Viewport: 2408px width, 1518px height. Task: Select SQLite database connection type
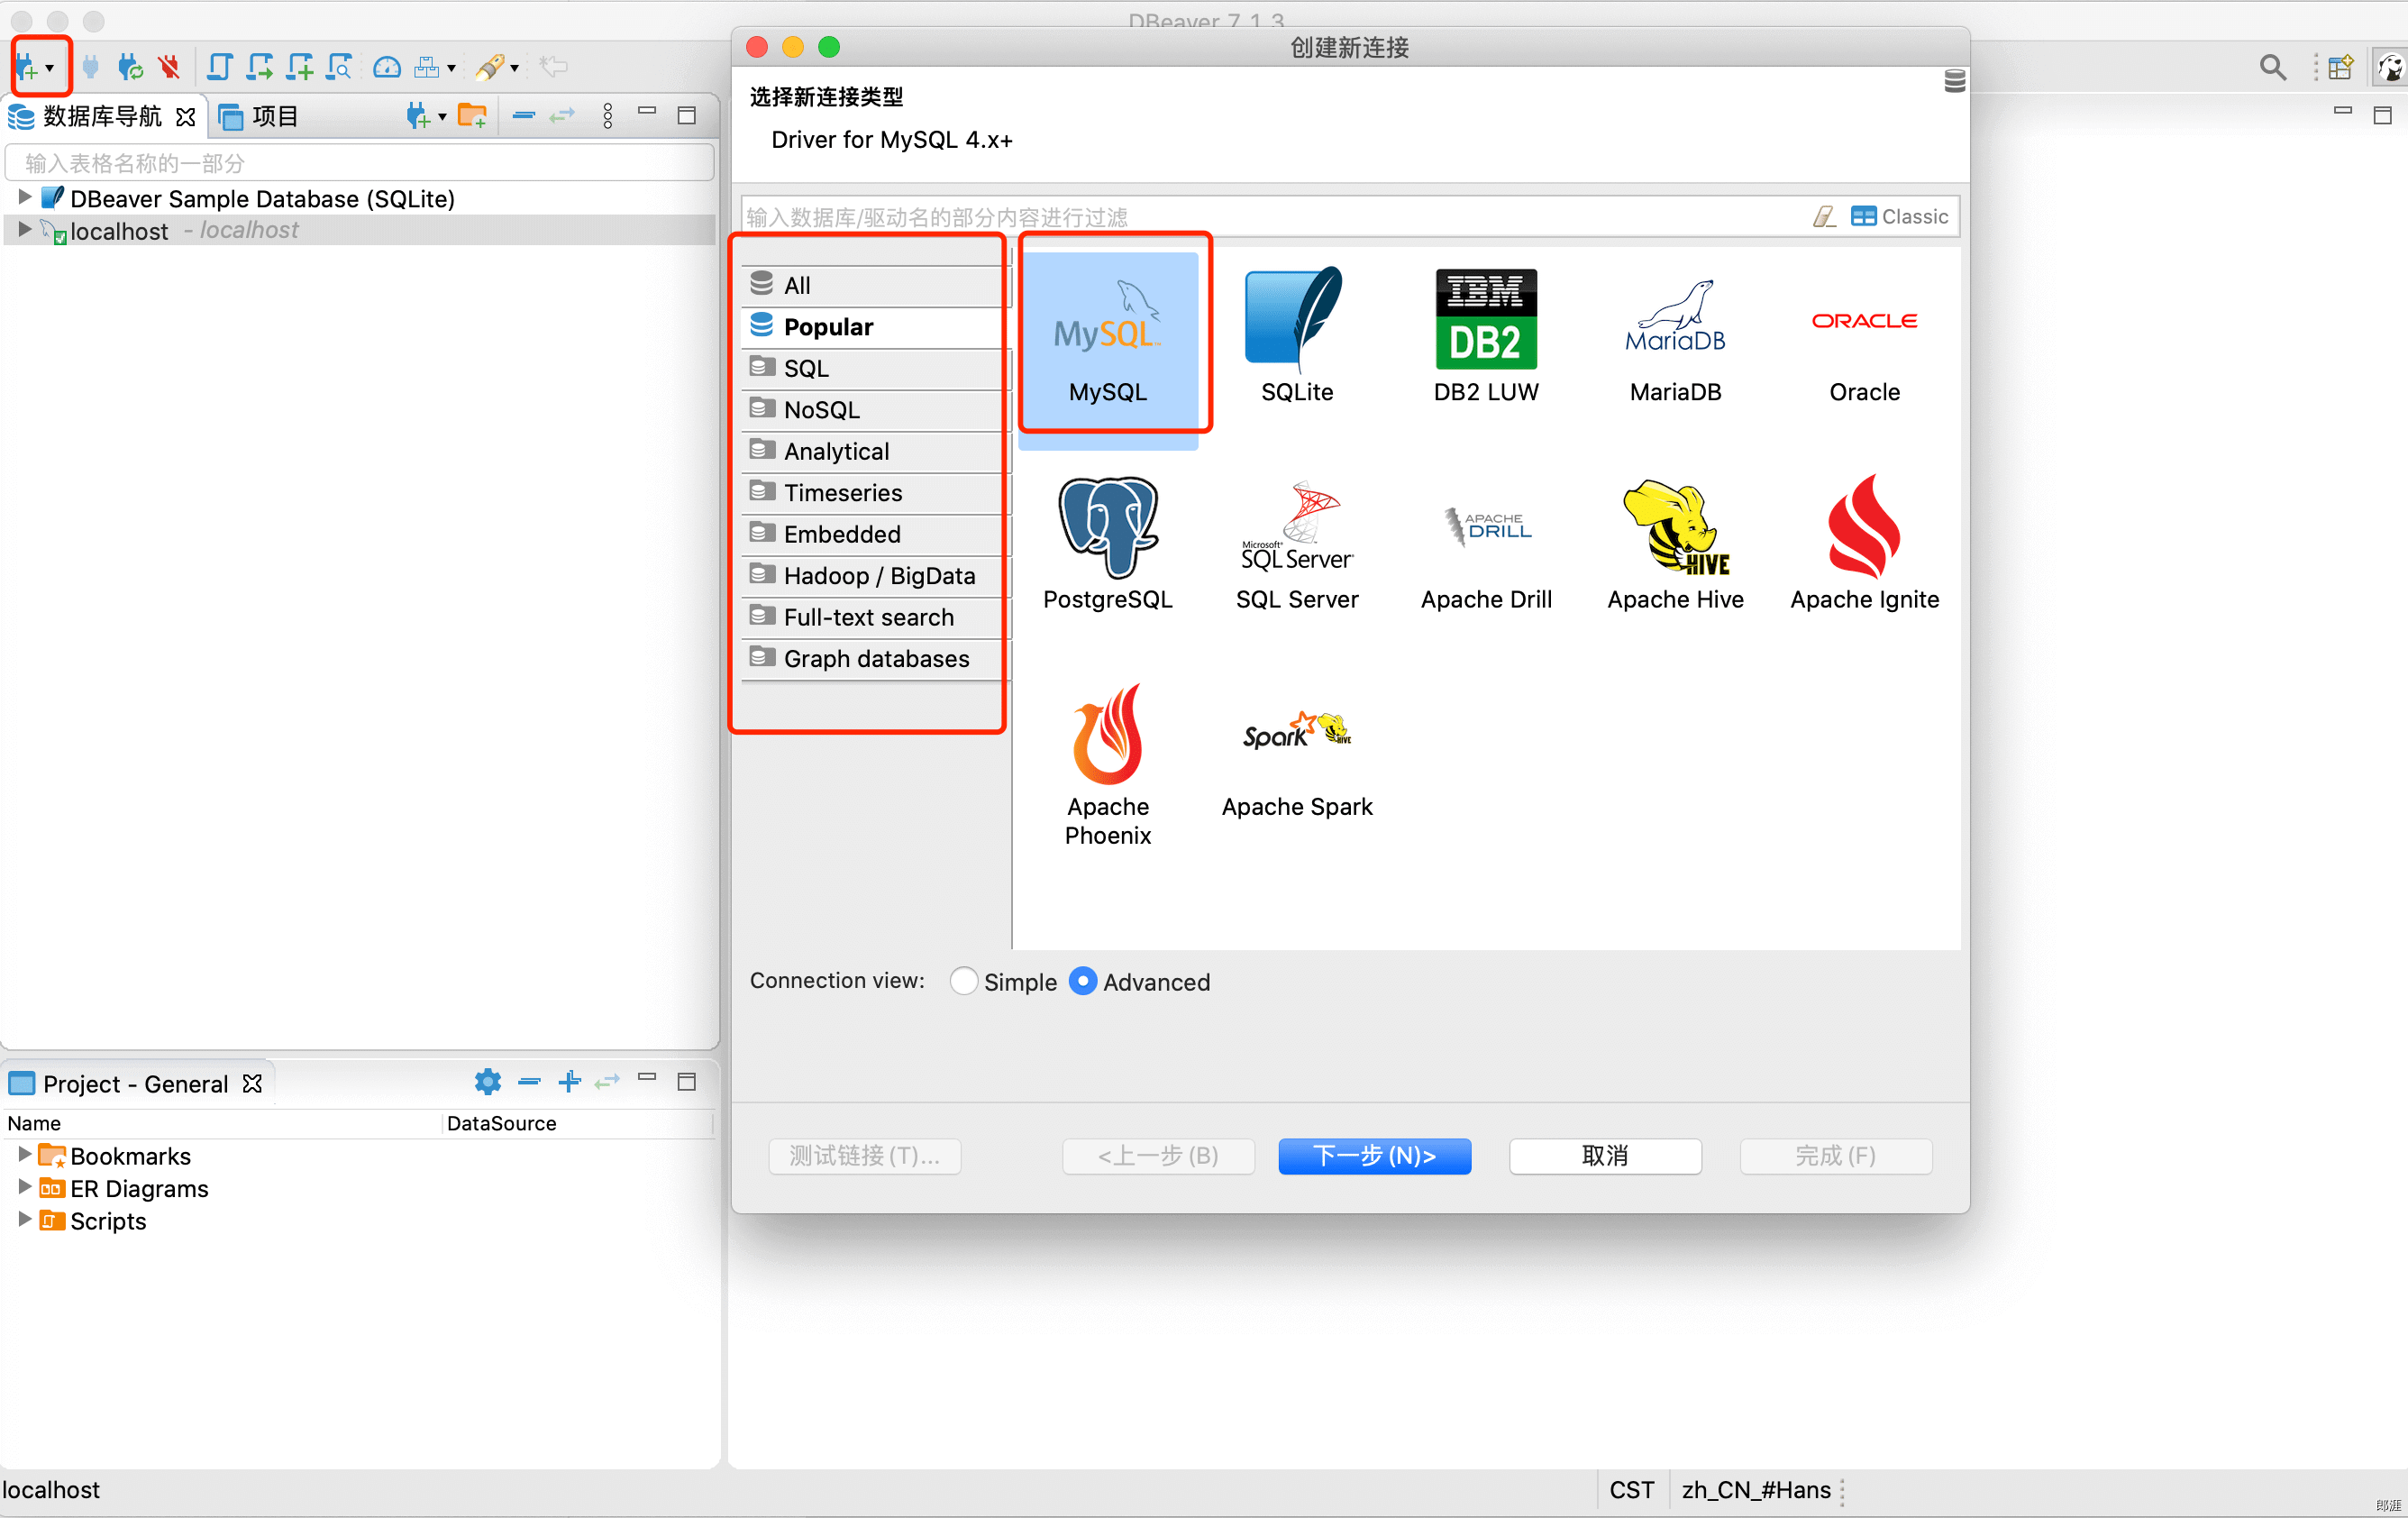(1297, 335)
